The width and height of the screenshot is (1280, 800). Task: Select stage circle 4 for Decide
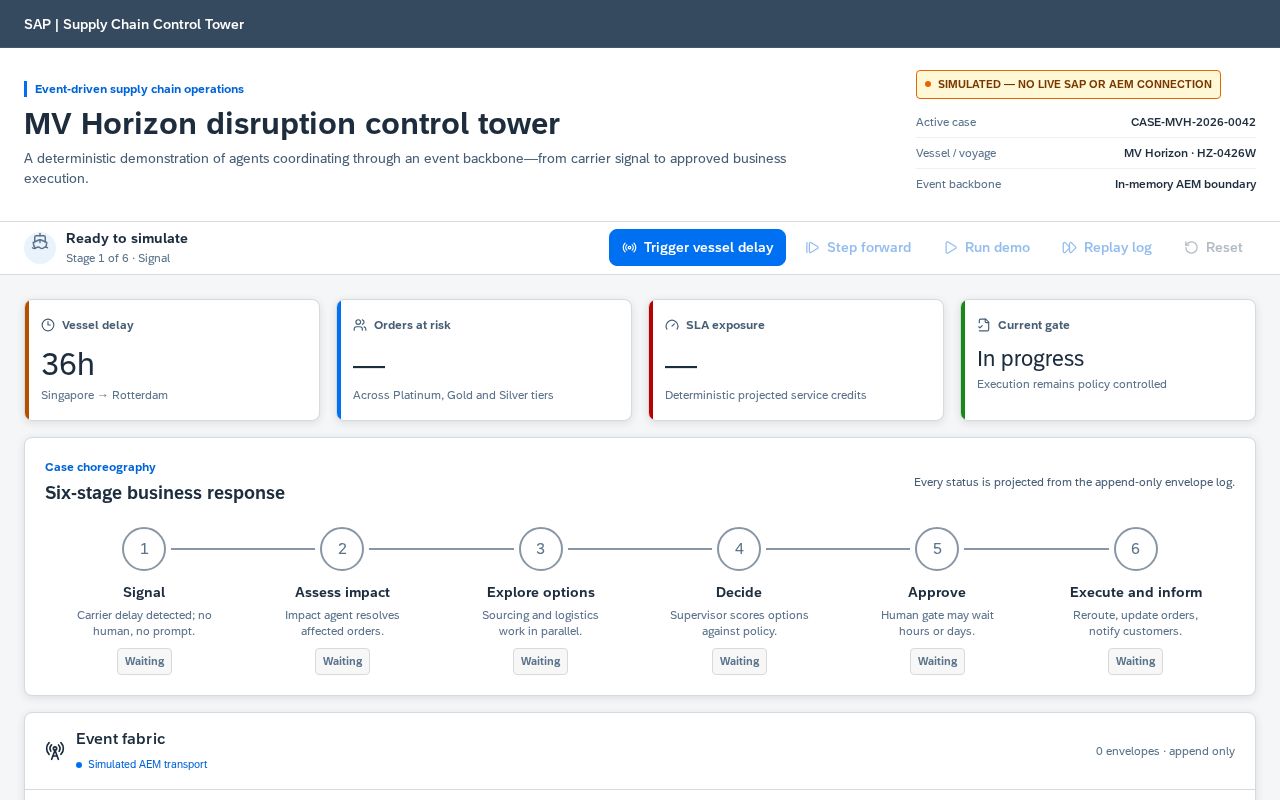click(x=739, y=549)
